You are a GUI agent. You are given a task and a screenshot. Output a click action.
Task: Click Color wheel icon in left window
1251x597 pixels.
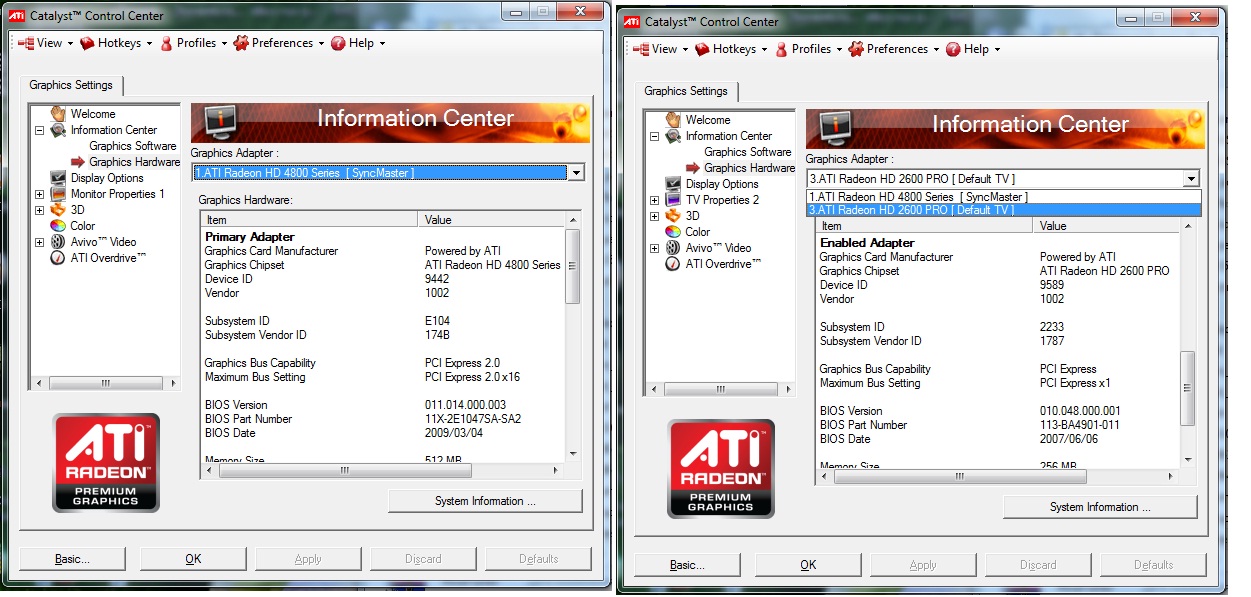coord(58,226)
